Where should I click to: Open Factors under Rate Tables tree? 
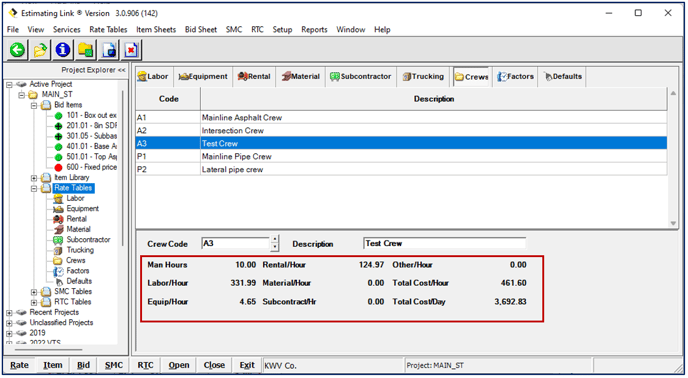coord(78,271)
